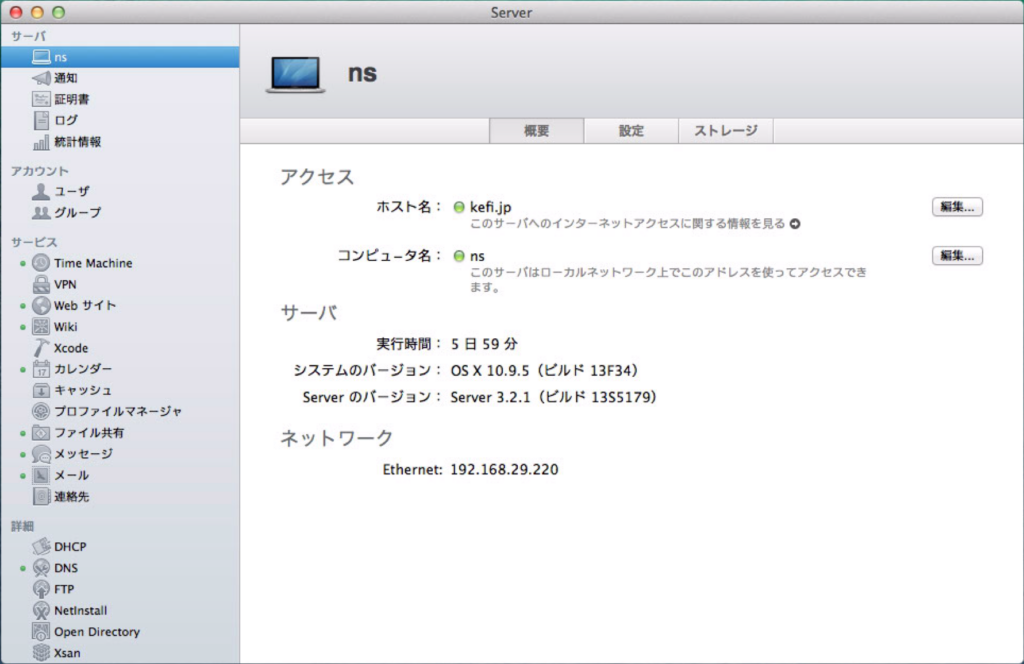Screen dimensions: 1024x664
Task: Switch to the ストレージ tab
Action: 726,131
